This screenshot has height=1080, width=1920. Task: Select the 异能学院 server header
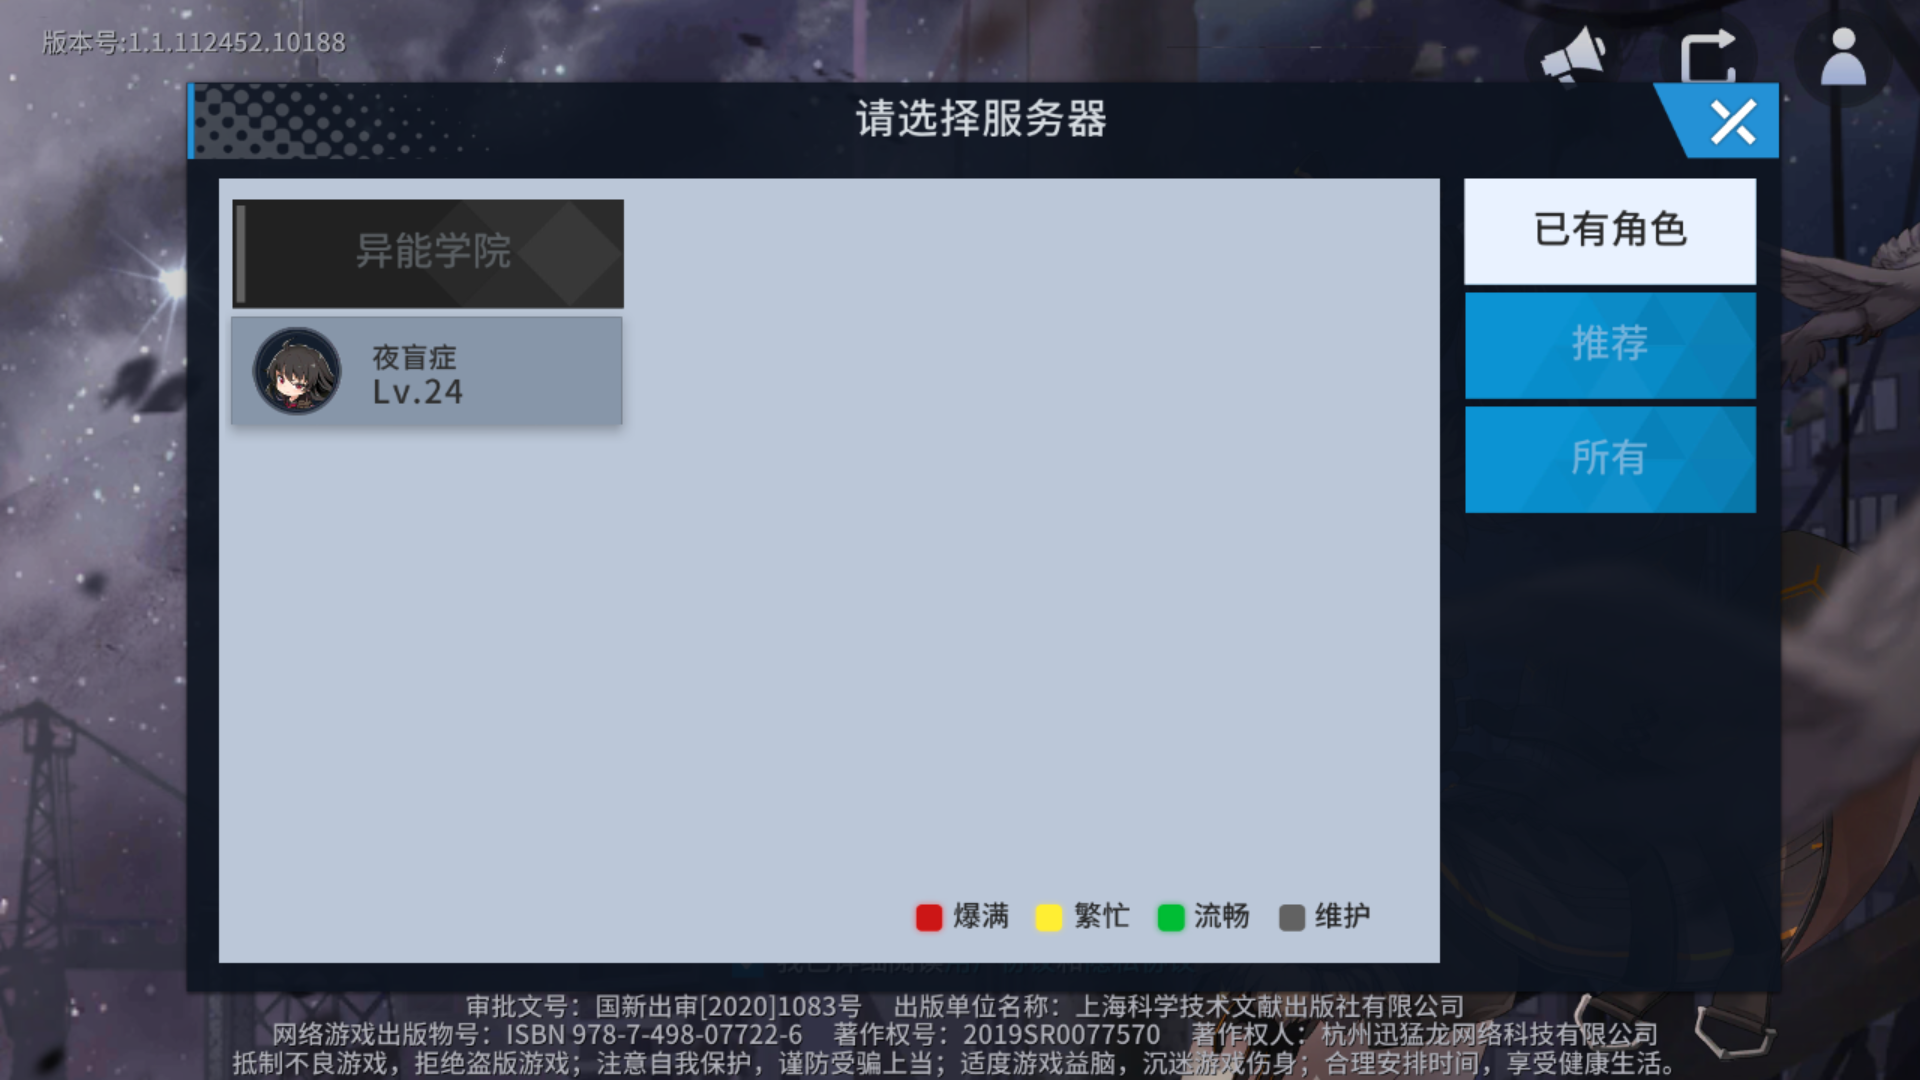(x=428, y=253)
